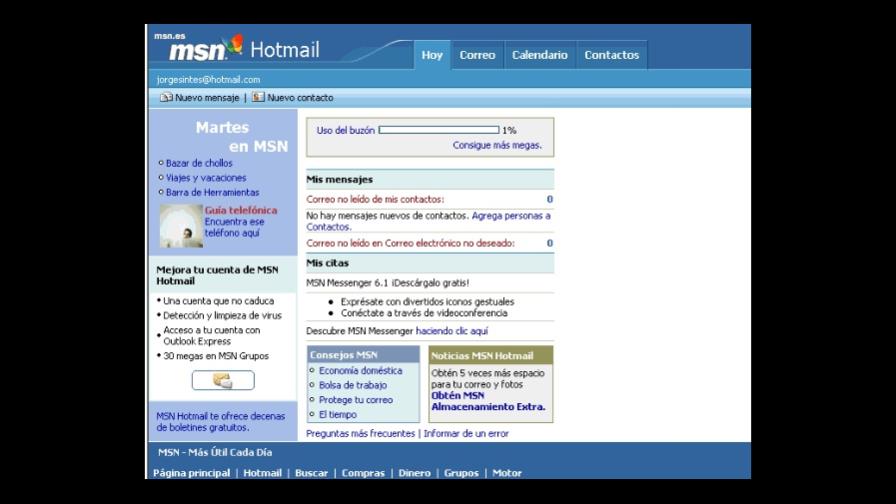Click the unread contacts mail count 0
Image resolution: width=896 pixels, height=504 pixels.
(x=550, y=199)
